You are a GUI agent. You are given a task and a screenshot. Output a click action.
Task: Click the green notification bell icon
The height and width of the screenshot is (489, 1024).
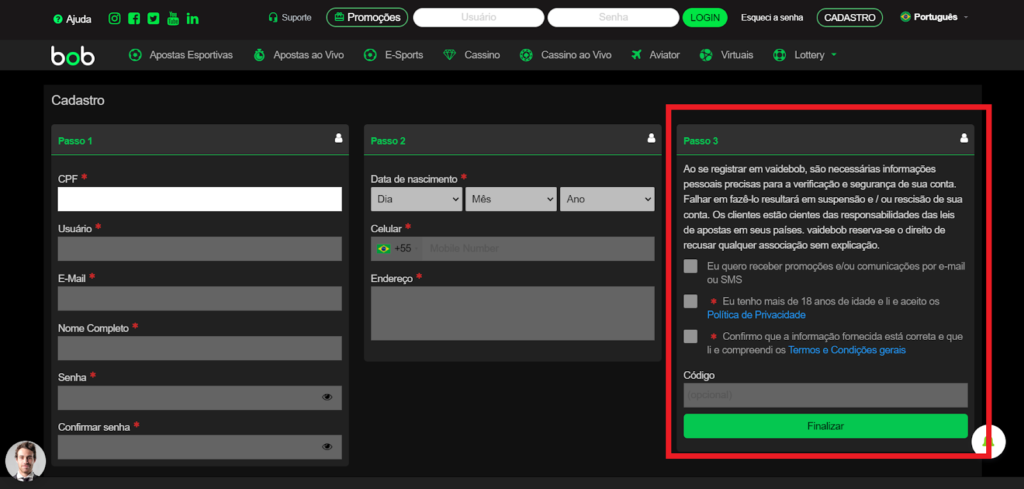pyautogui.click(x=988, y=441)
